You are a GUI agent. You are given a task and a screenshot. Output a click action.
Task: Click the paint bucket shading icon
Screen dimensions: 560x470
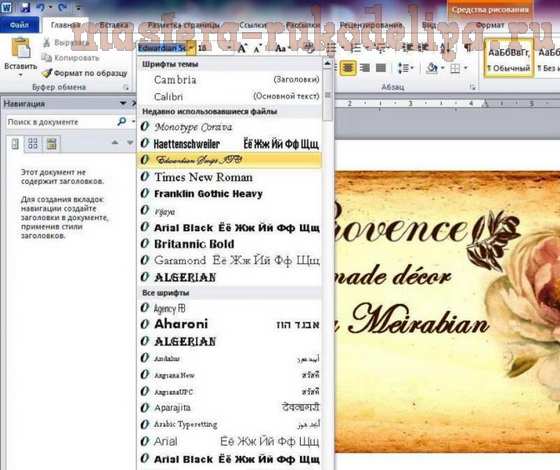click(x=432, y=68)
